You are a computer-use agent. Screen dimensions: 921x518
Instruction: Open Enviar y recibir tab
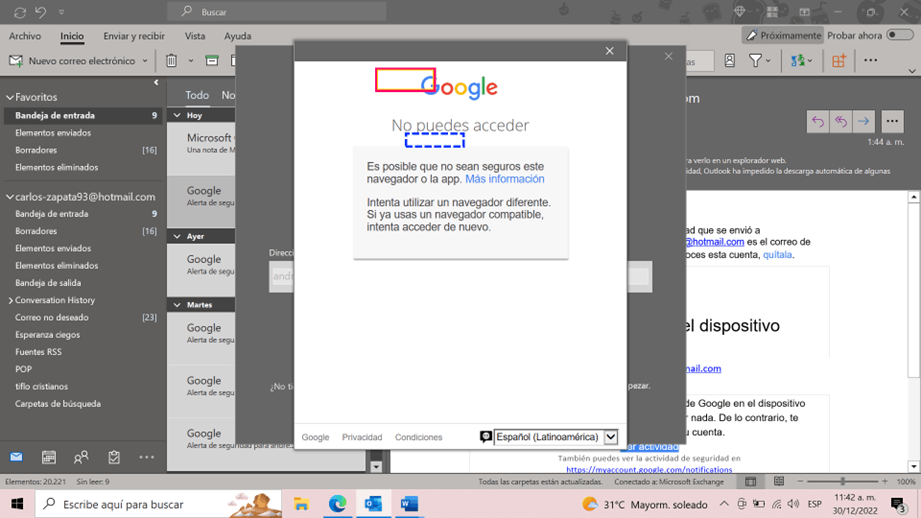coord(134,36)
